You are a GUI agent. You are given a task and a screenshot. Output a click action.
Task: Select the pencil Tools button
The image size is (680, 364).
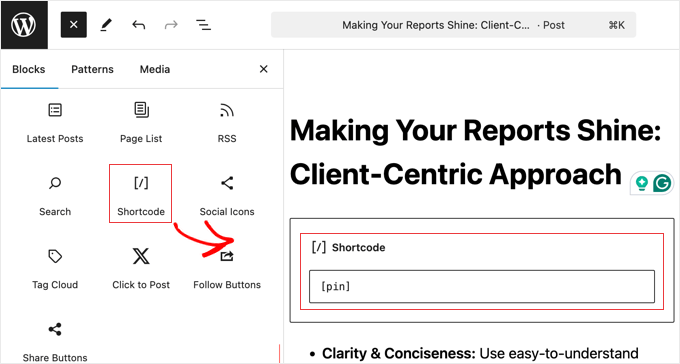[106, 25]
